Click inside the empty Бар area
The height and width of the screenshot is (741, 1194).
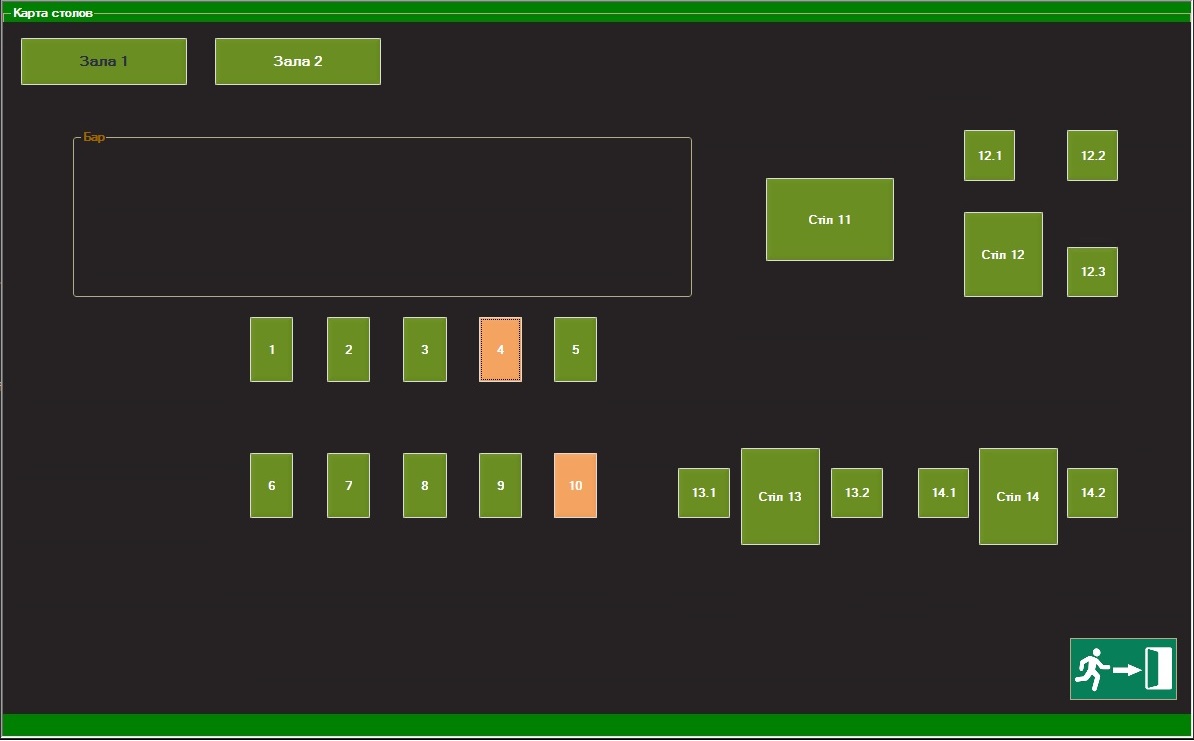point(382,217)
